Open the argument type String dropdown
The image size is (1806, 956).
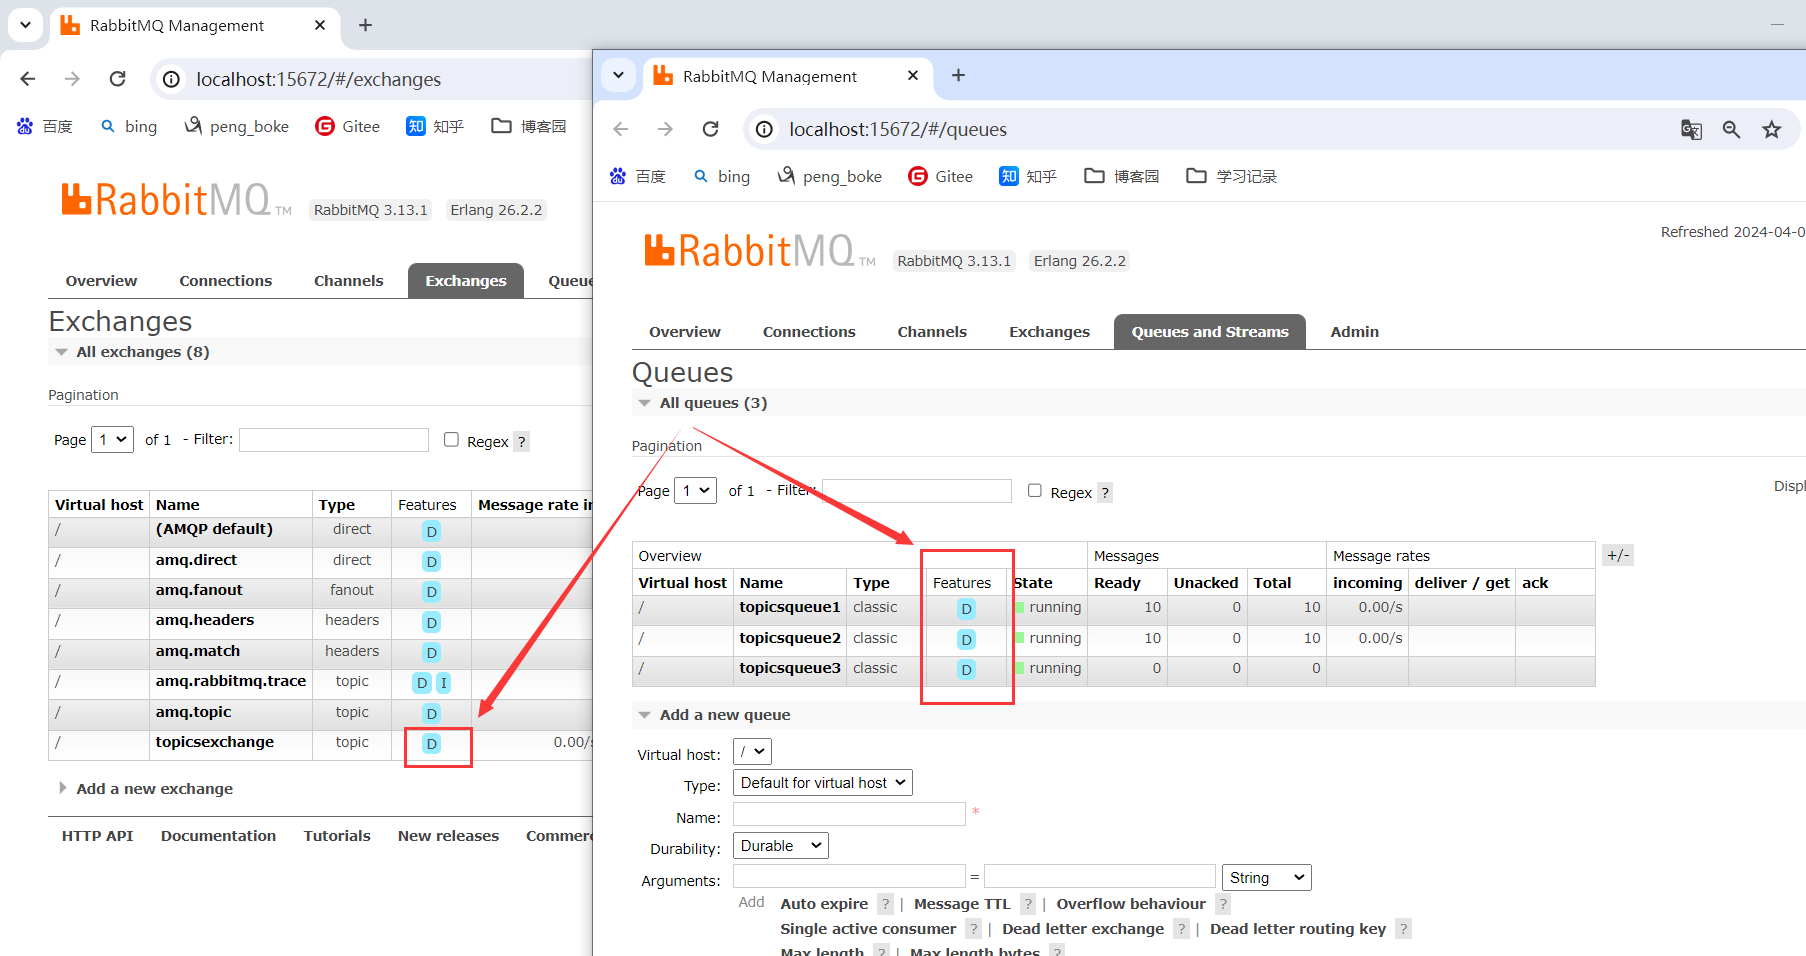pos(1266,878)
